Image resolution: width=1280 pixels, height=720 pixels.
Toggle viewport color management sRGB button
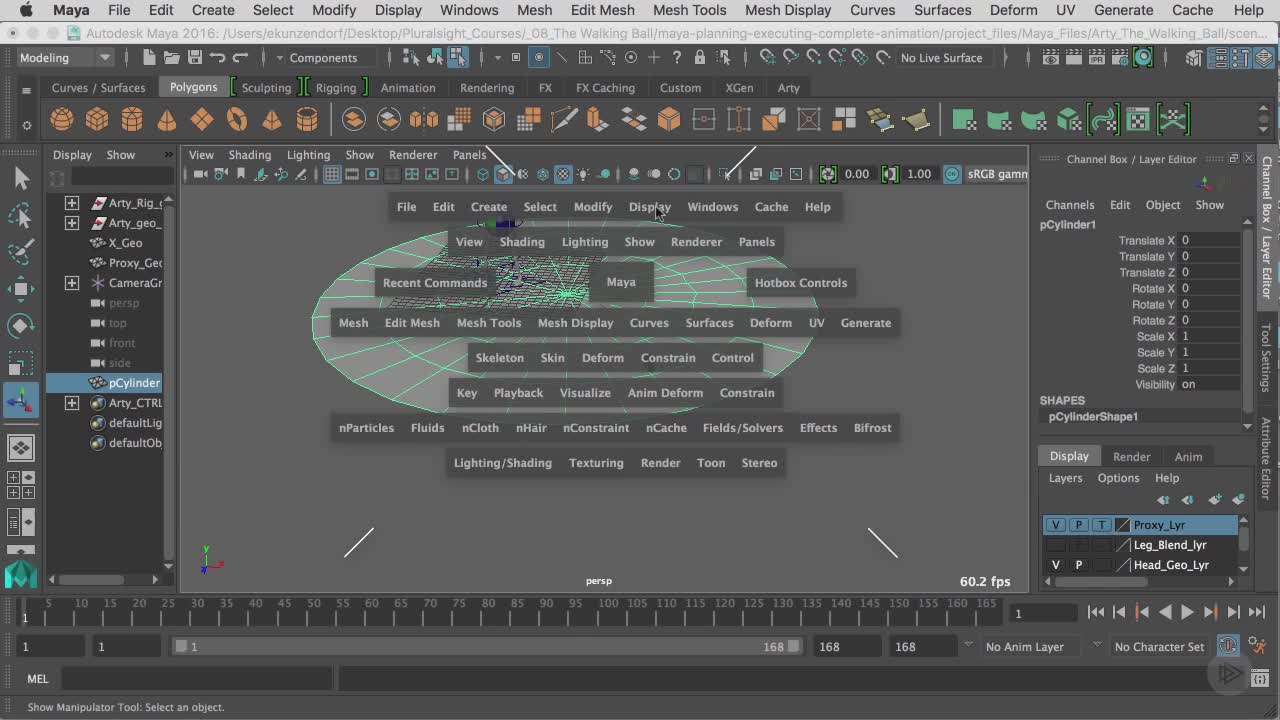(x=952, y=174)
